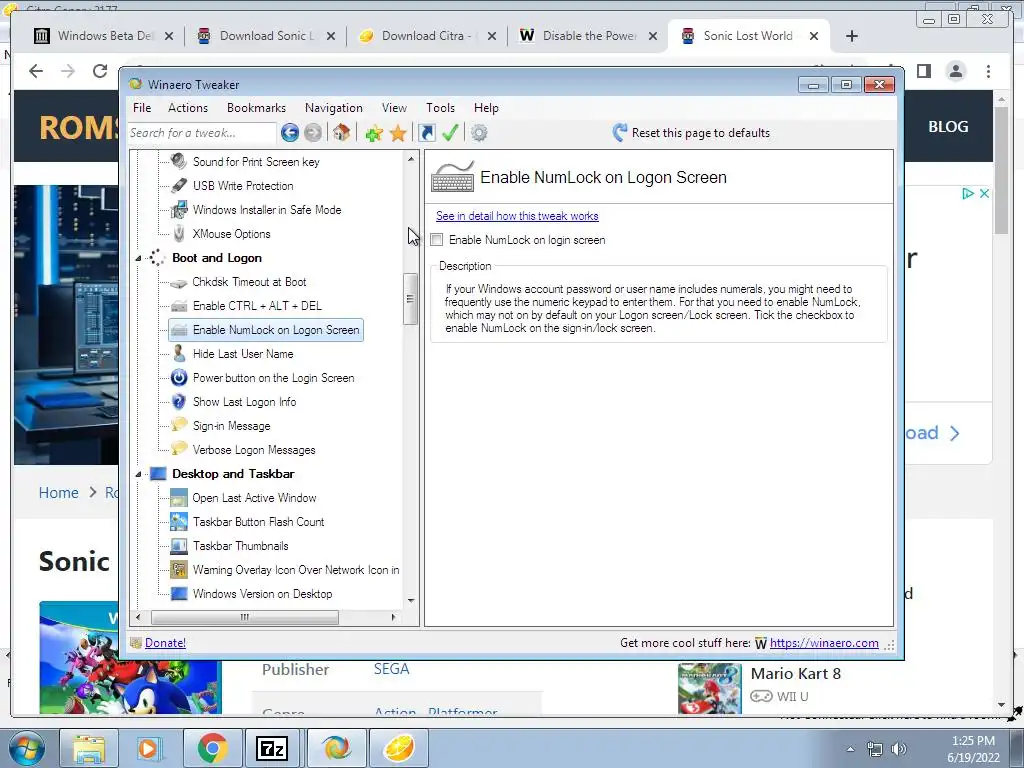The width and height of the screenshot is (1024, 768).
Task: Go to Winaero Tweaker home page icon
Action: tap(341, 133)
